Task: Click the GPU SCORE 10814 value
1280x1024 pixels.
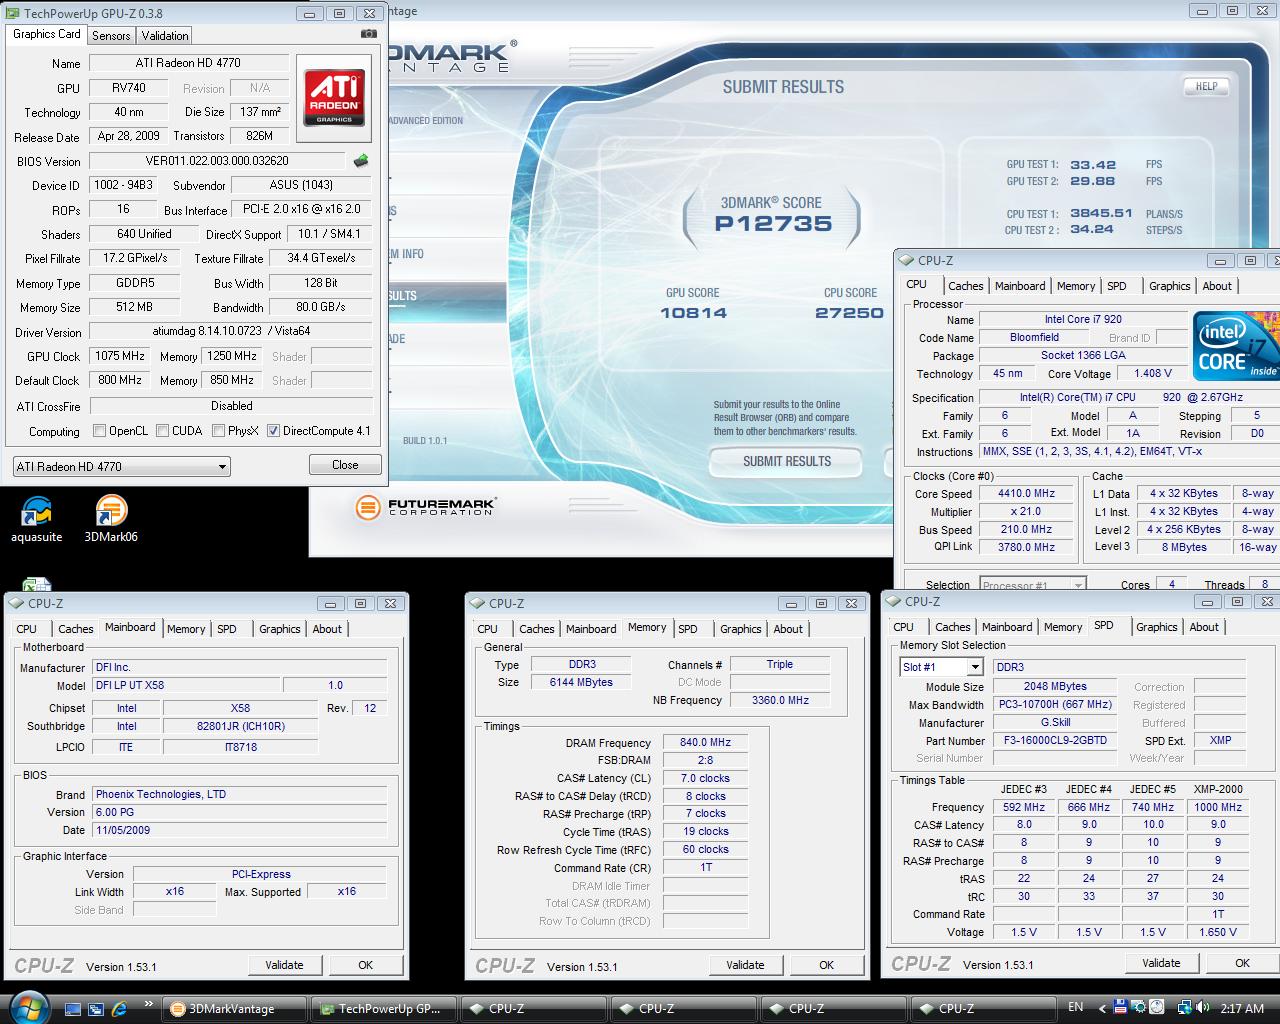Action: point(693,313)
